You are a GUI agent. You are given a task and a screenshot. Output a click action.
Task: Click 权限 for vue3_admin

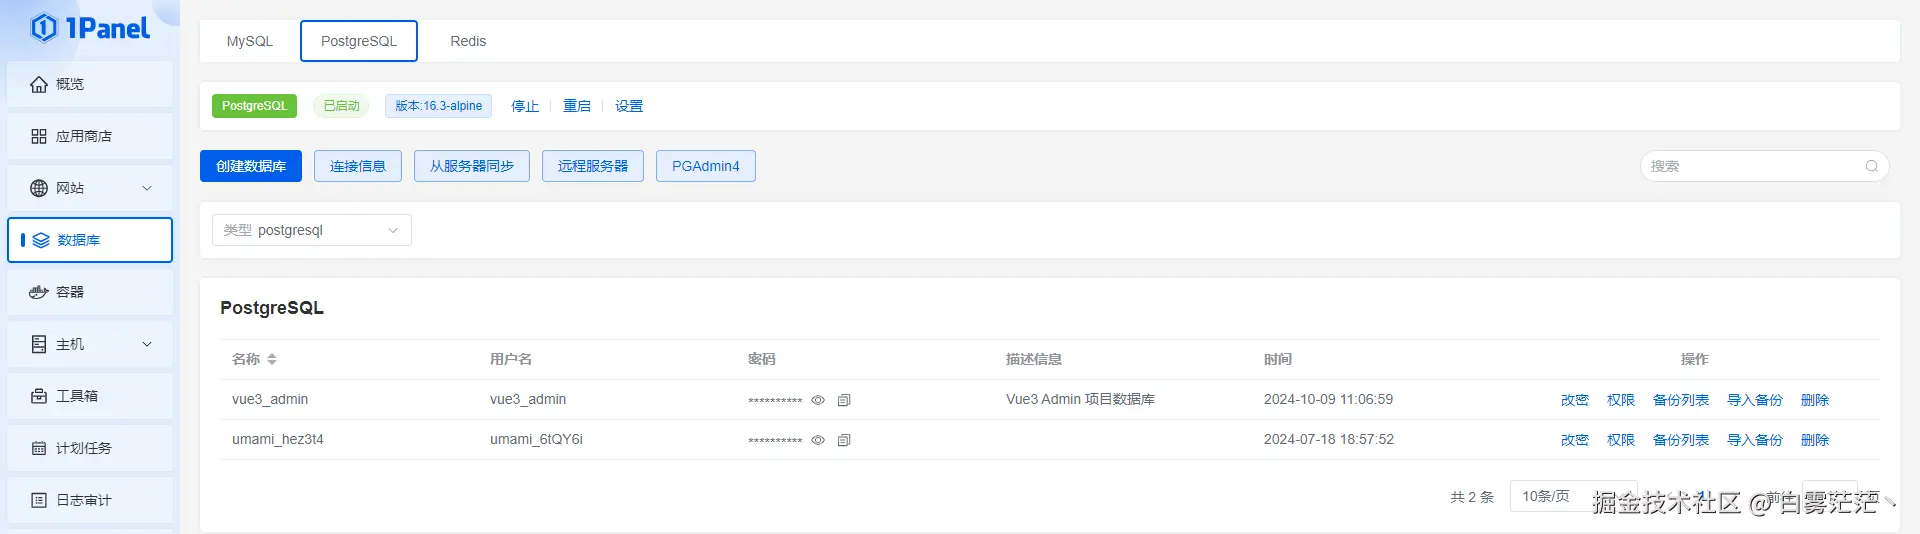click(x=1621, y=400)
